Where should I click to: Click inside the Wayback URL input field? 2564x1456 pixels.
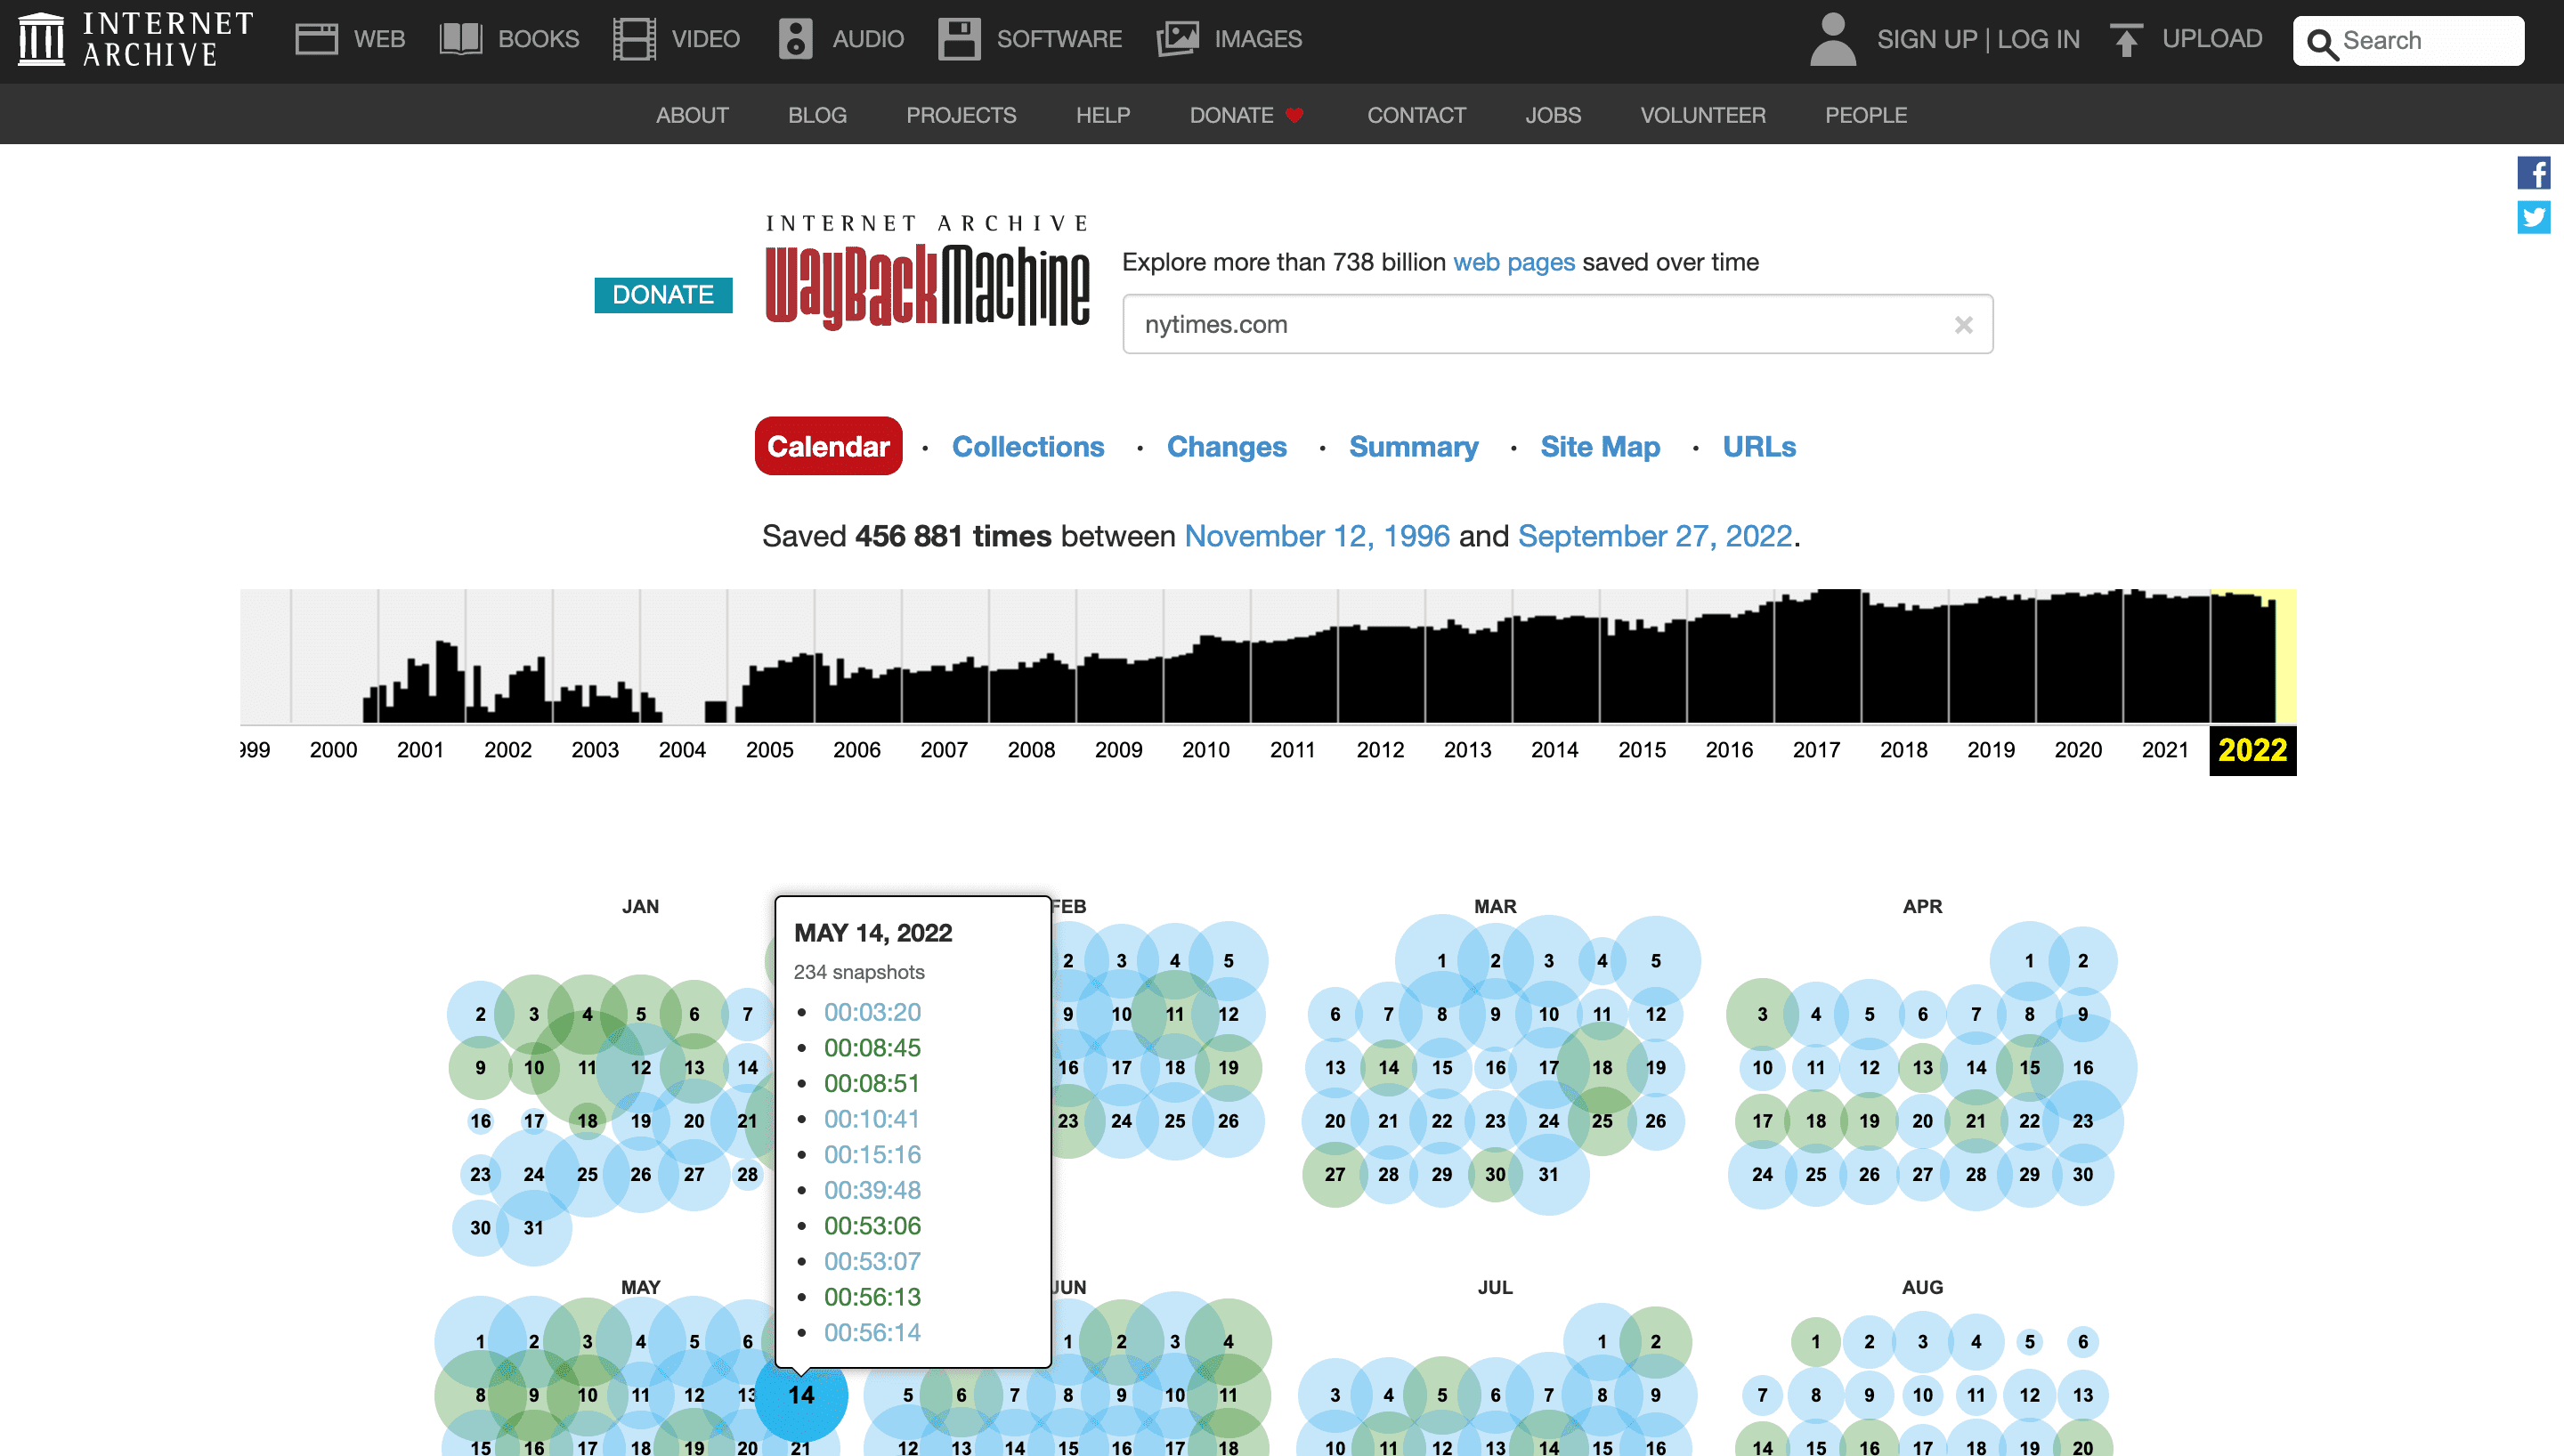coord(1530,325)
